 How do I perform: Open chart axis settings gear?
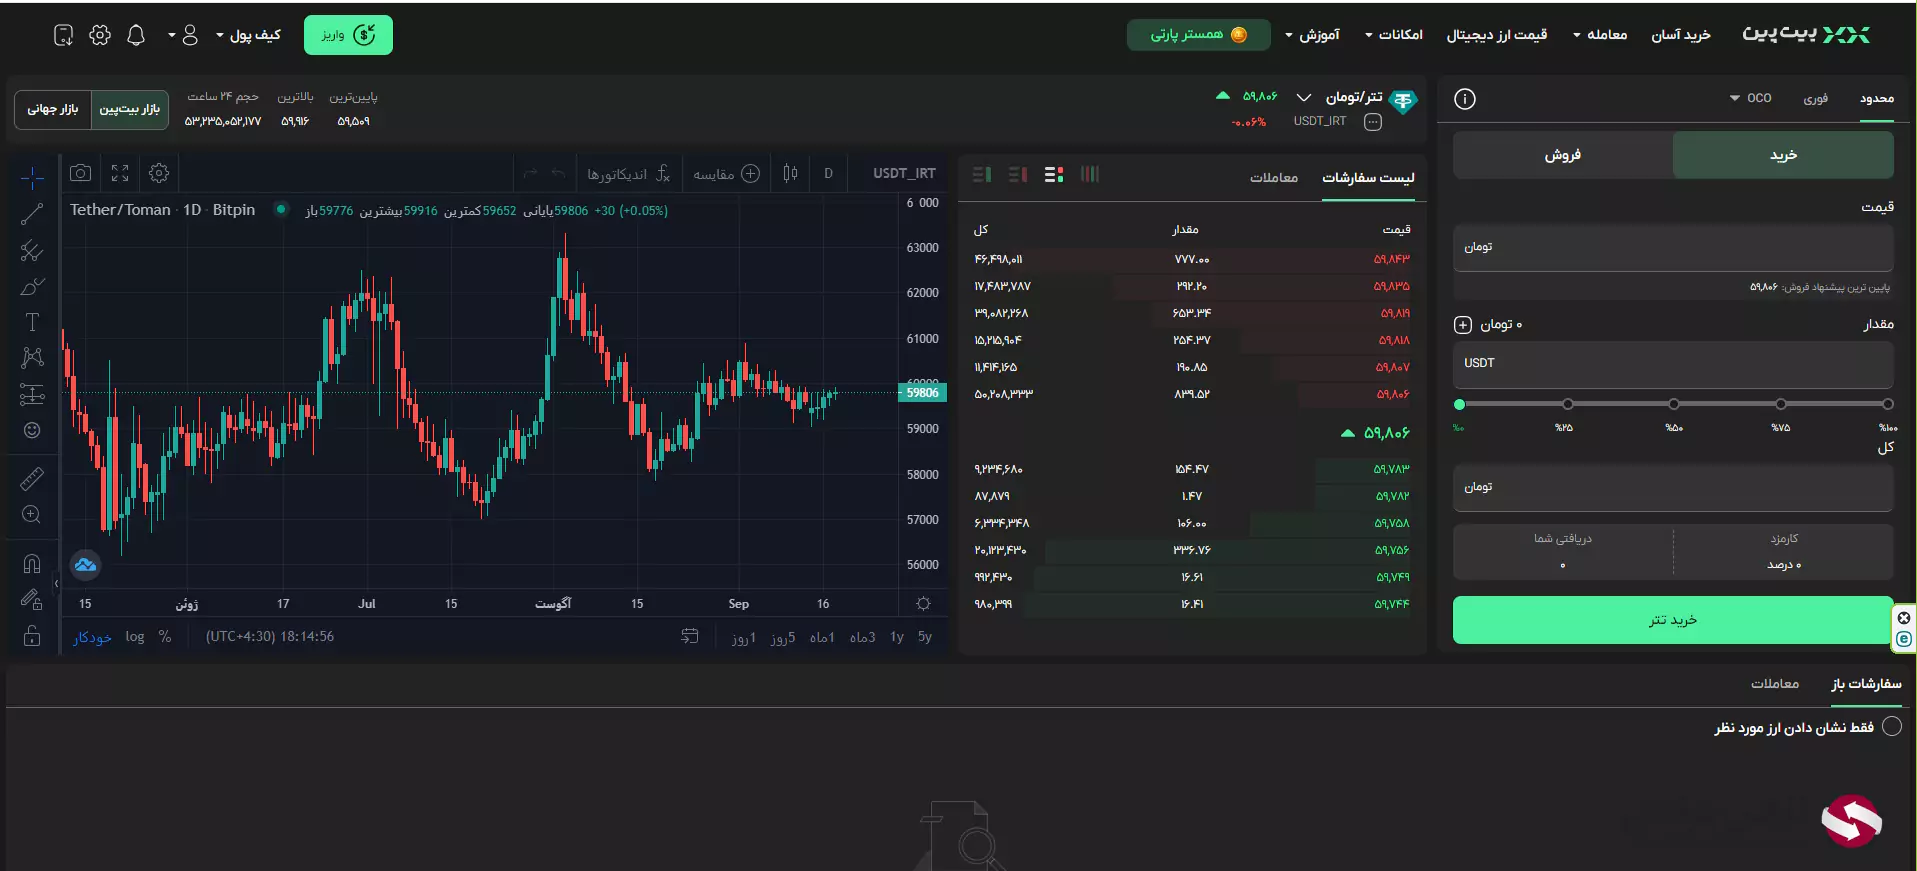923,604
